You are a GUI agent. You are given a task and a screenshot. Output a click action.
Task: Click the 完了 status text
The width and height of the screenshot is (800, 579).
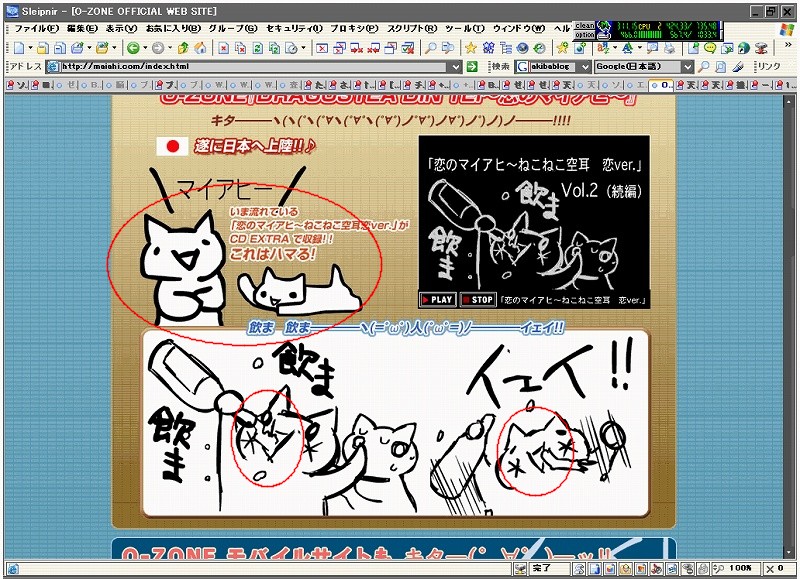[542, 568]
